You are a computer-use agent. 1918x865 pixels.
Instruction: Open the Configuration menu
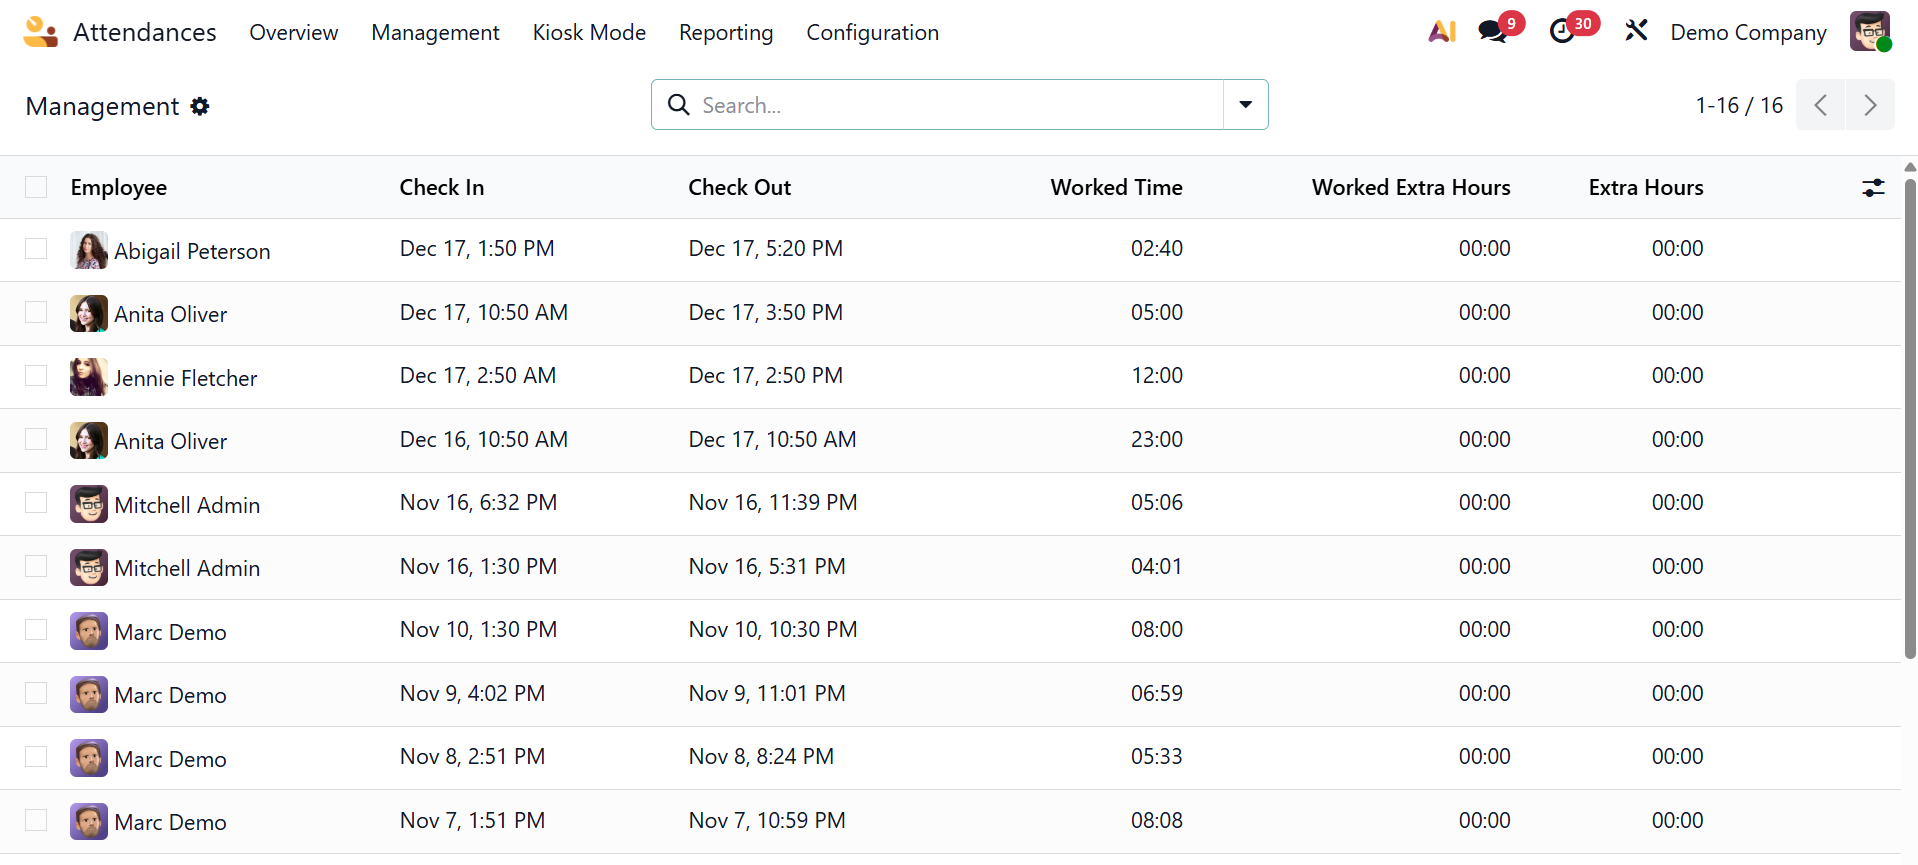[872, 32]
